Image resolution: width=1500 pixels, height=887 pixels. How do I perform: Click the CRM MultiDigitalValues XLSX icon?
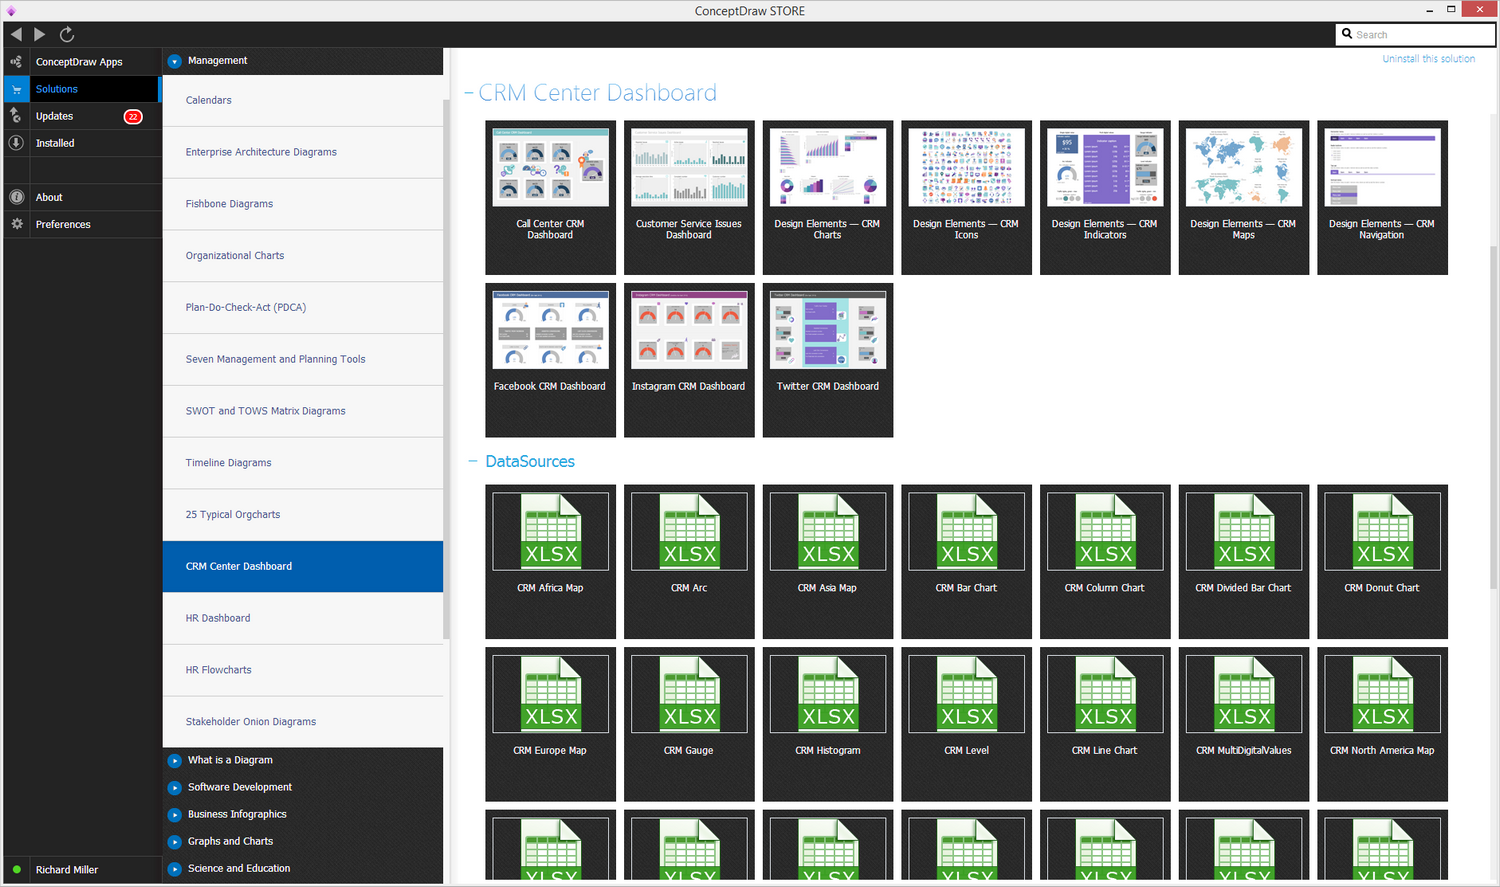coord(1244,694)
